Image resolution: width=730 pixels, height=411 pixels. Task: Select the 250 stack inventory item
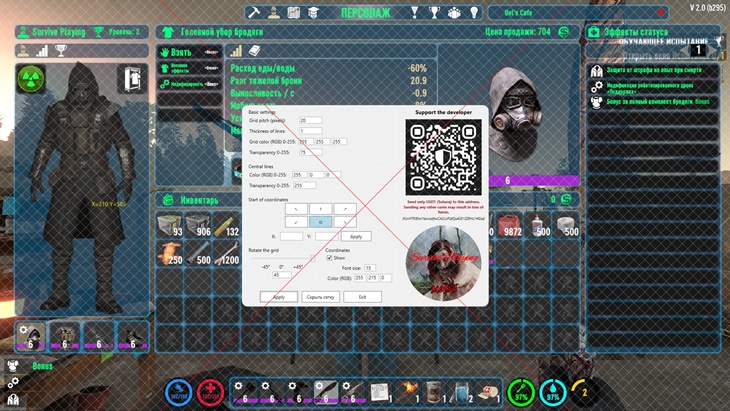170,254
